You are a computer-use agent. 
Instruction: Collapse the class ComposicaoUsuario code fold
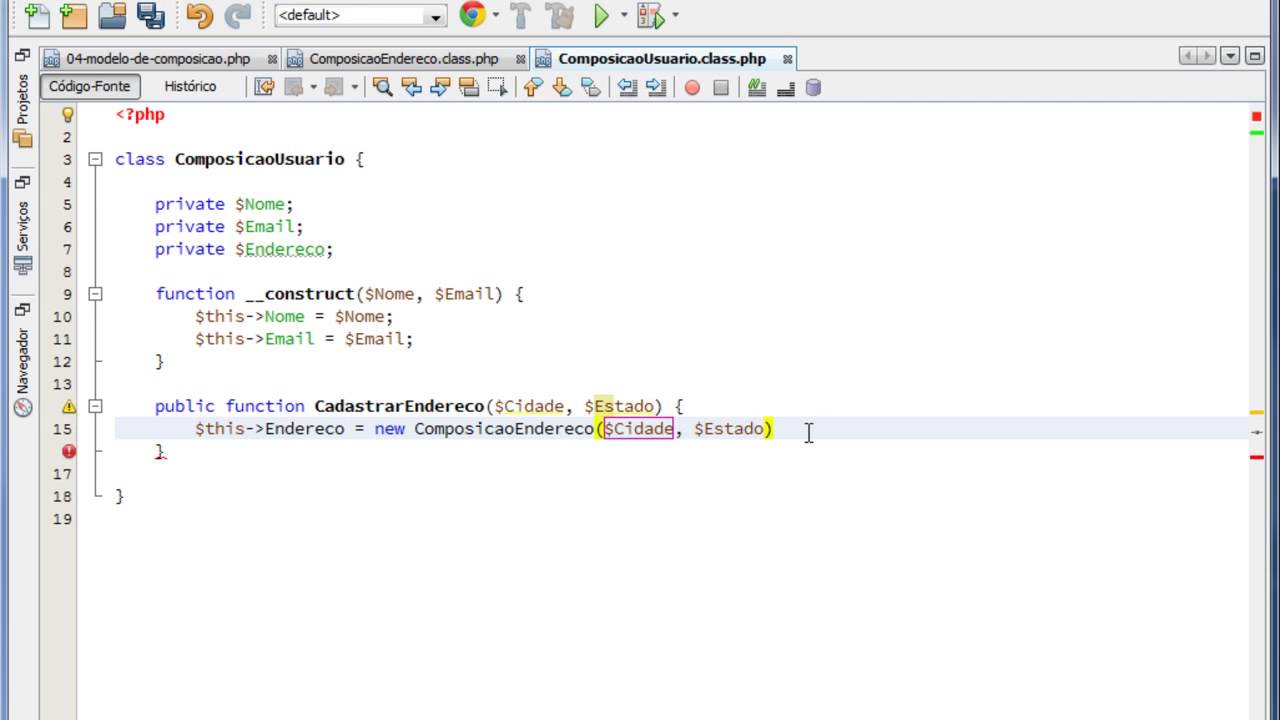95,159
